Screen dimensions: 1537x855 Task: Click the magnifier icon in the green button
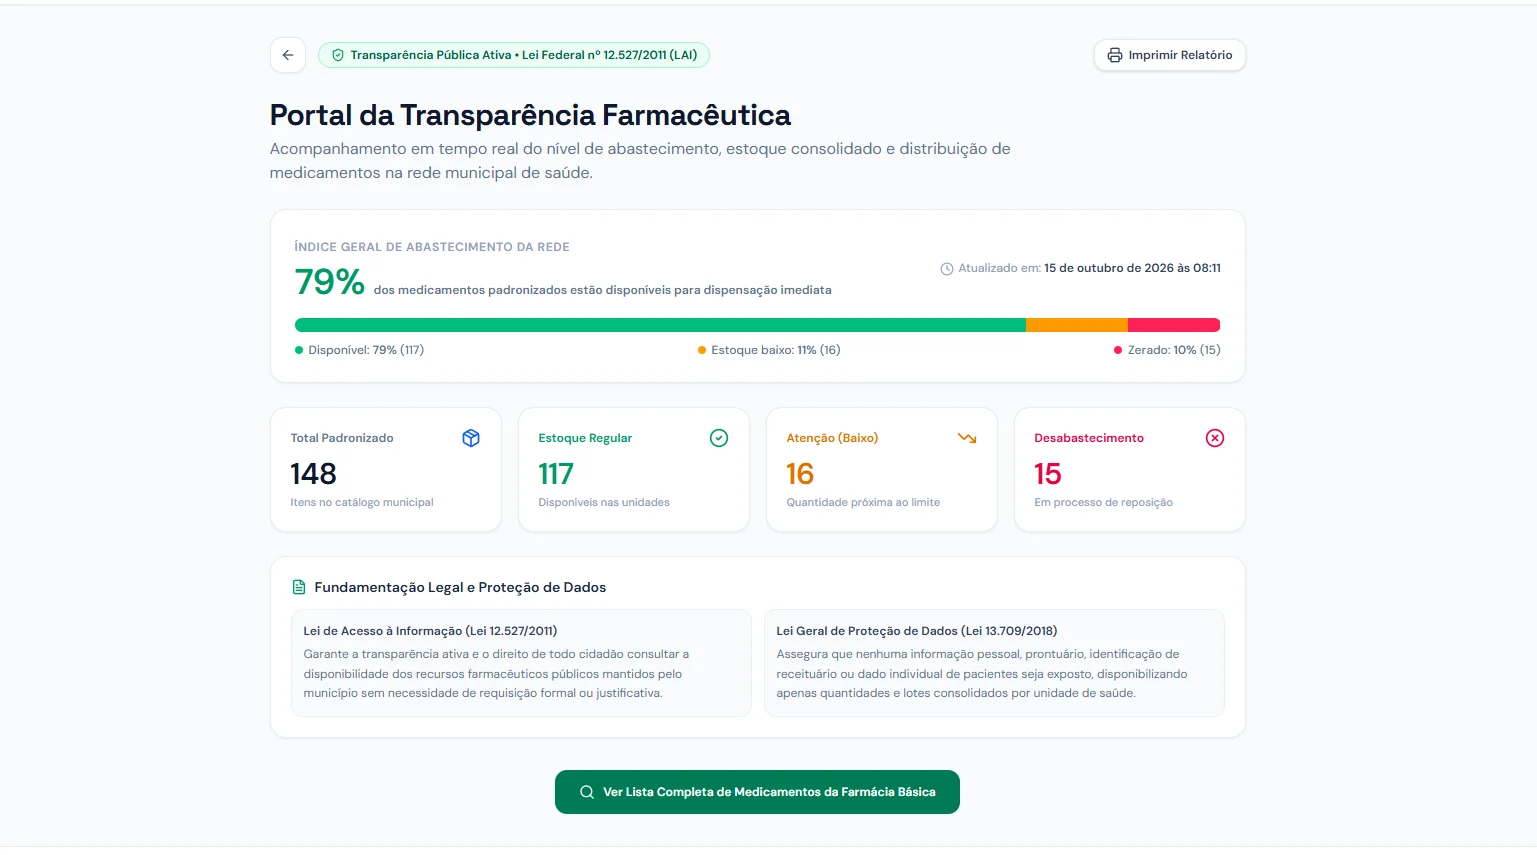click(x=587, y=792)
